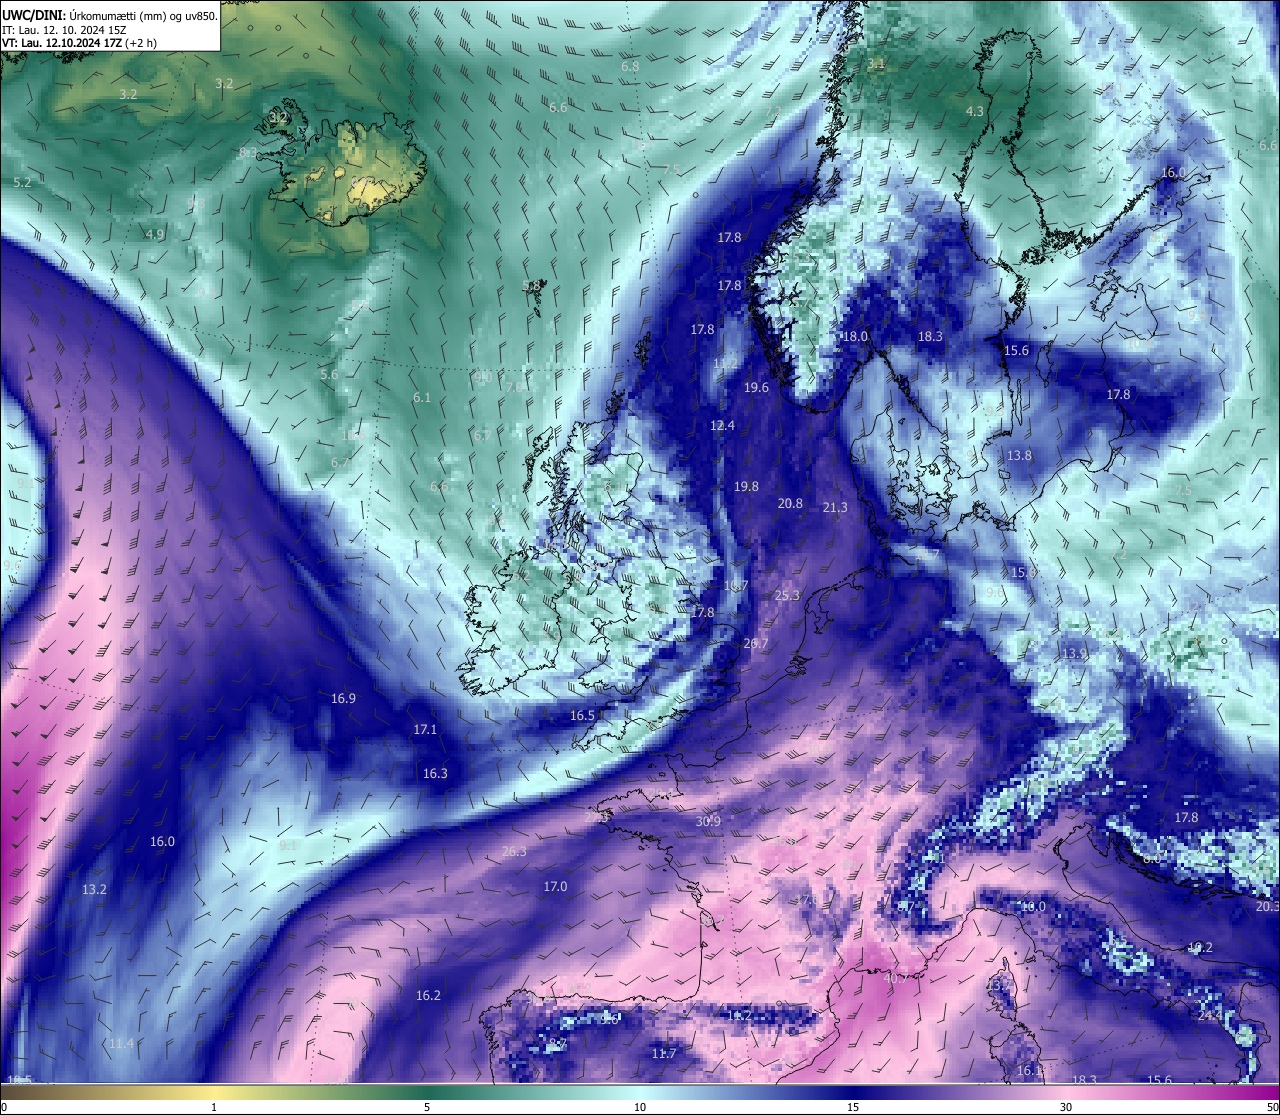Click the 26.3 map value

pos(514,851)
